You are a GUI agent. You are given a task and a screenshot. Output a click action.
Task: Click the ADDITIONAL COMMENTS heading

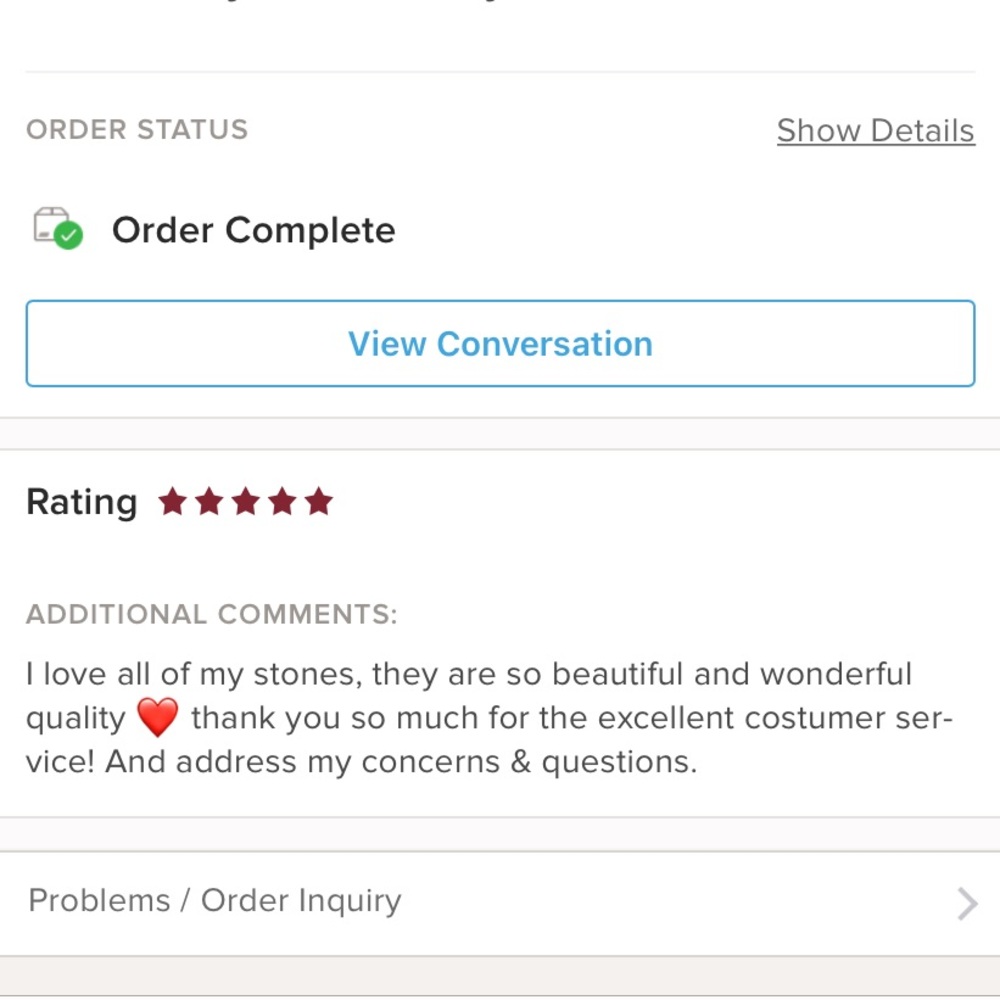(x=211, y=614)
